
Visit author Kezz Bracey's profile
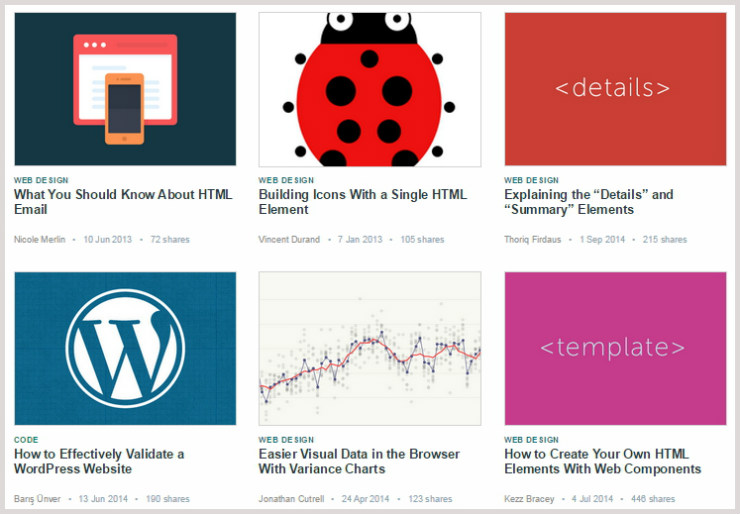[x=529, y=499]
